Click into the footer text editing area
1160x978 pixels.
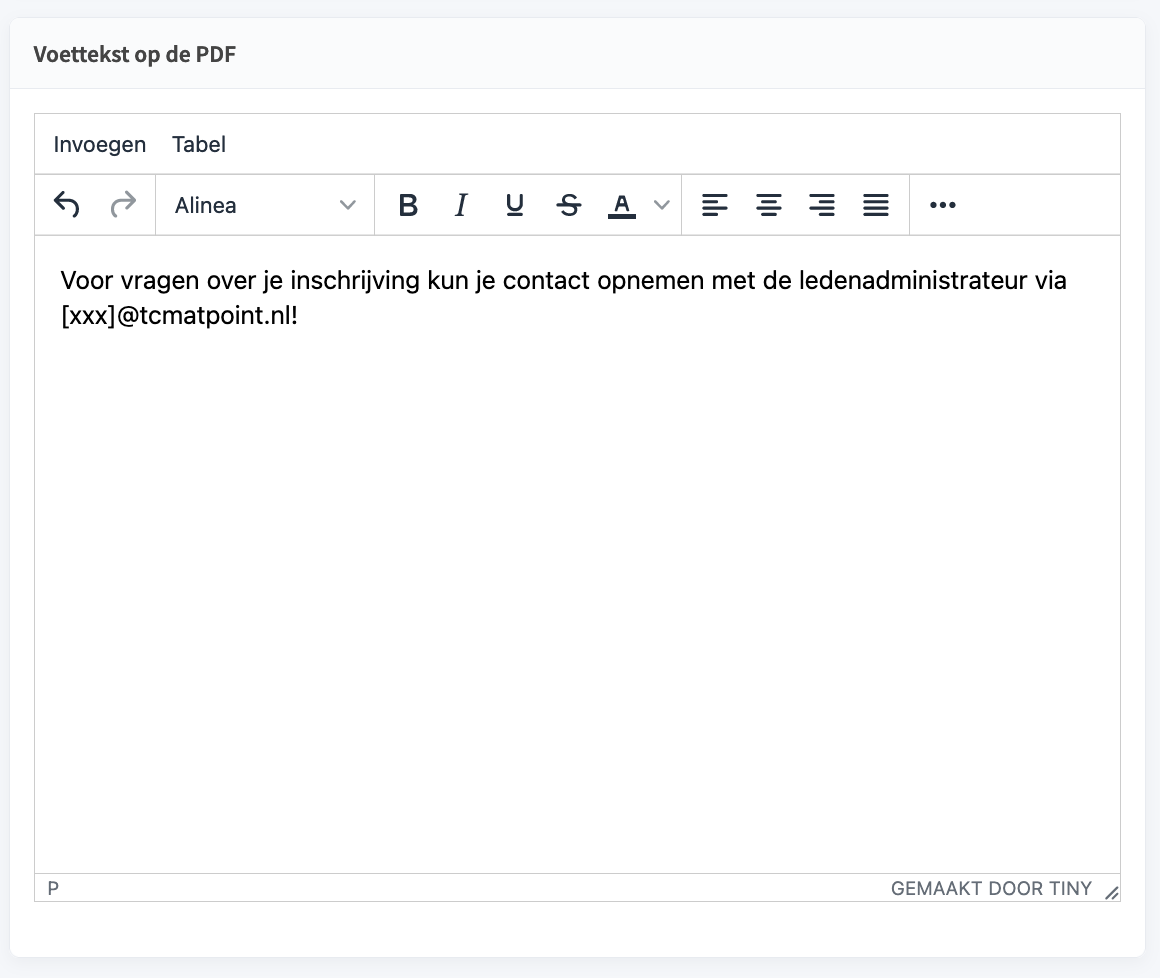click(577, 555)
